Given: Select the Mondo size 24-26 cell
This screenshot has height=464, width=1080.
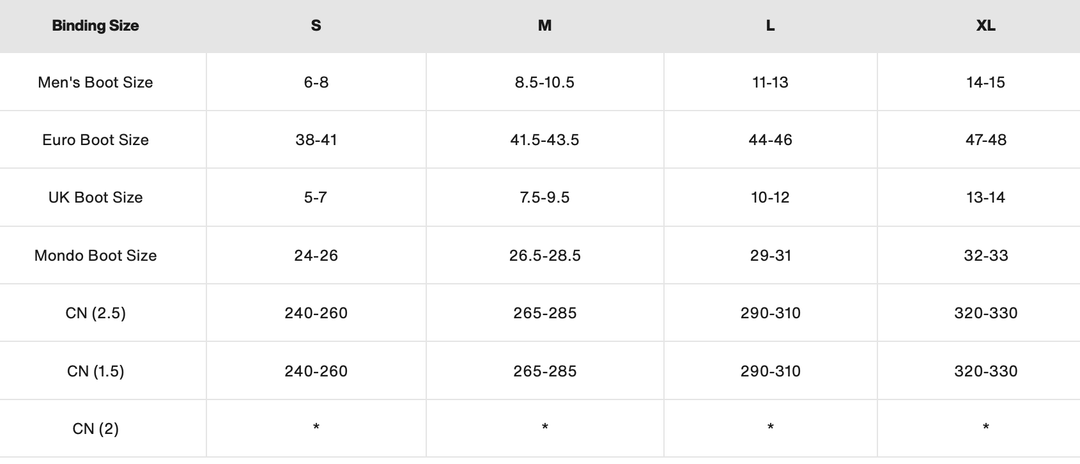Looking at the screenshot, I should (316, 255).
